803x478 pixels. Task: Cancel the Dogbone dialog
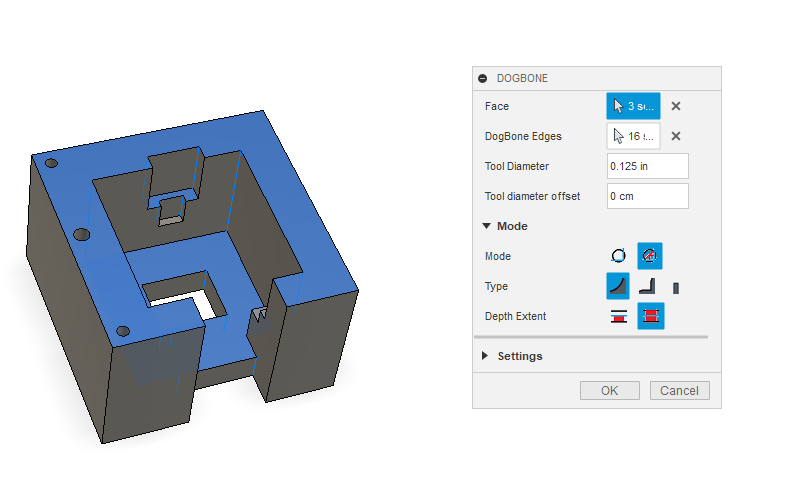pyautogui.click(x=680, y=390)
